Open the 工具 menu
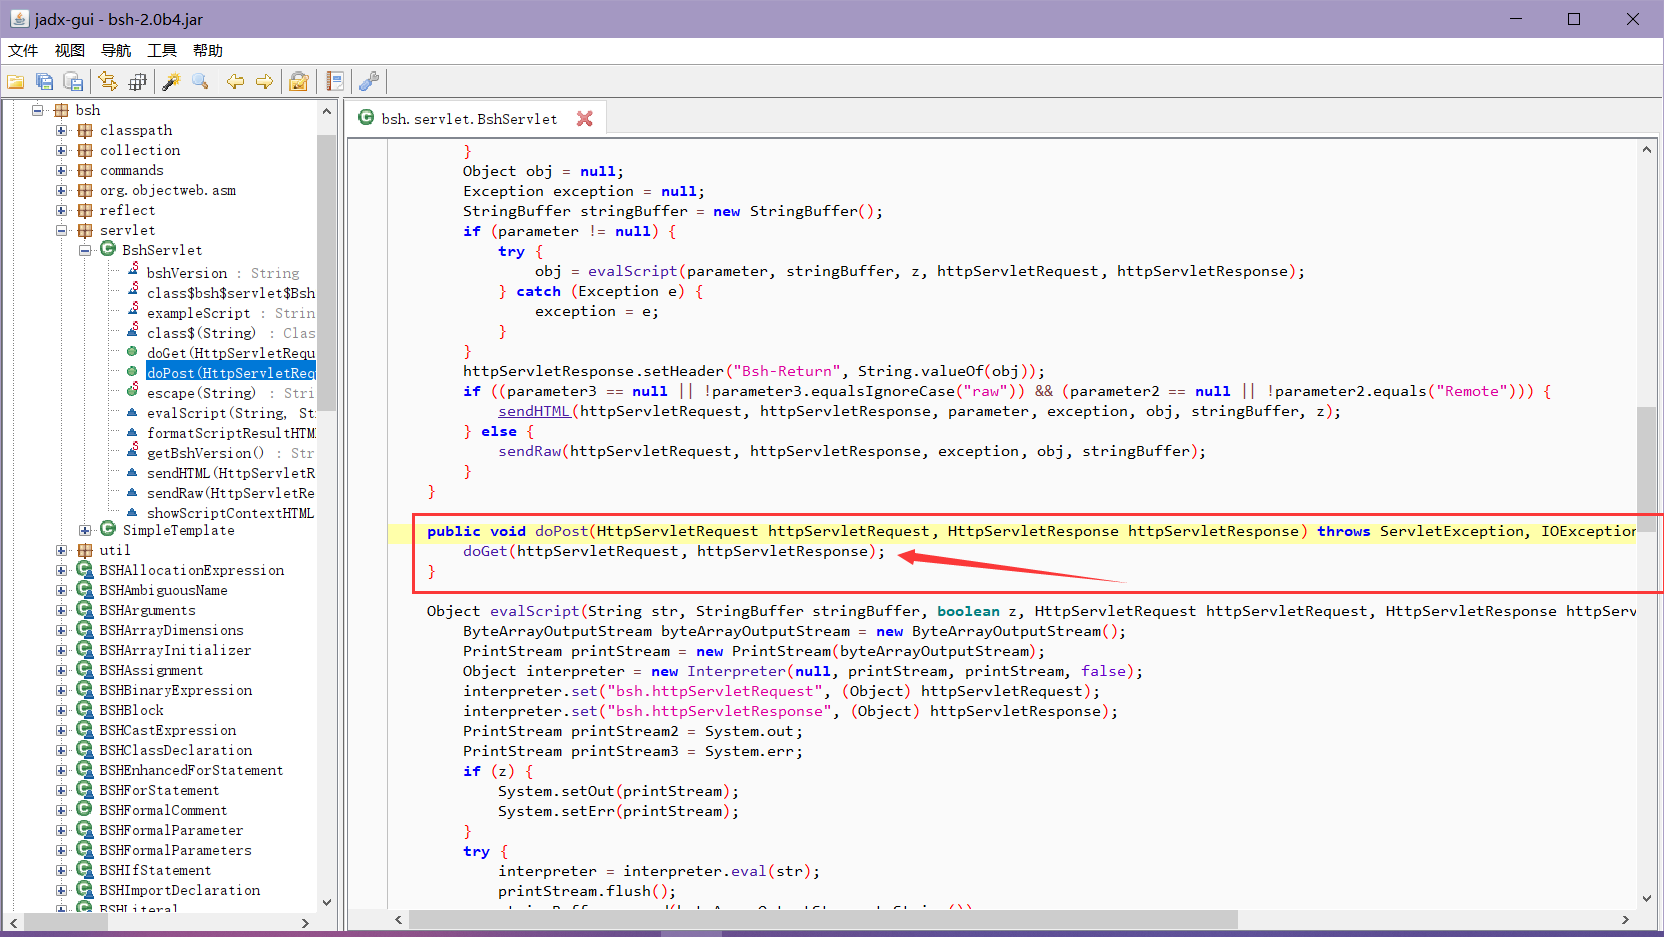The image size is (1664, 937). (x=162, y=51)
